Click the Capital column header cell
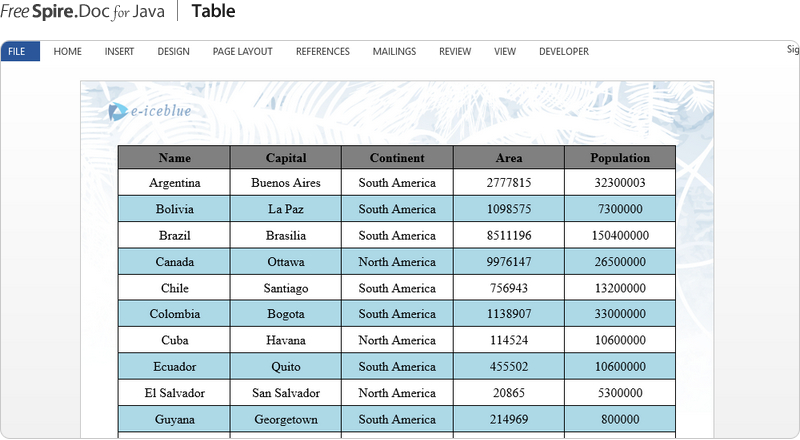 [x=286, y=157]
